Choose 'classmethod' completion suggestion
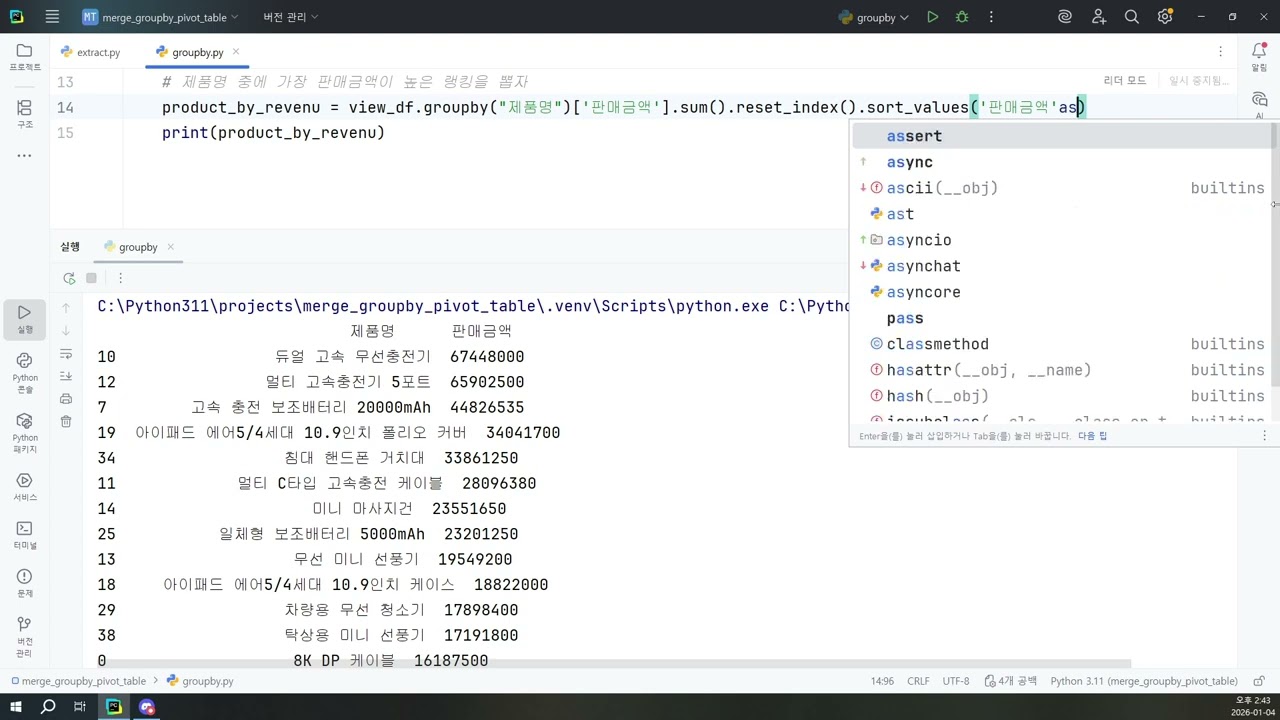Viewport: 1280px width, 720px height. [x=1060, y=344]
